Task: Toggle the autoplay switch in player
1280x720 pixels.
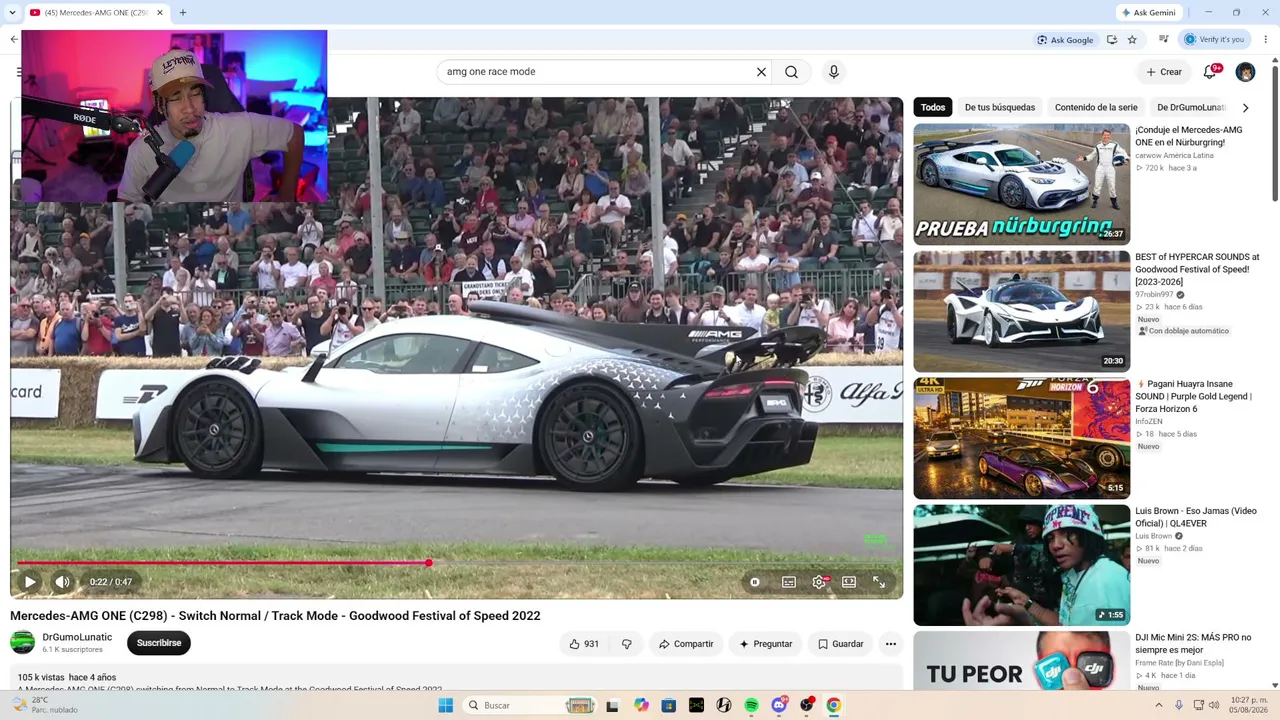Action: click(755, 582)
